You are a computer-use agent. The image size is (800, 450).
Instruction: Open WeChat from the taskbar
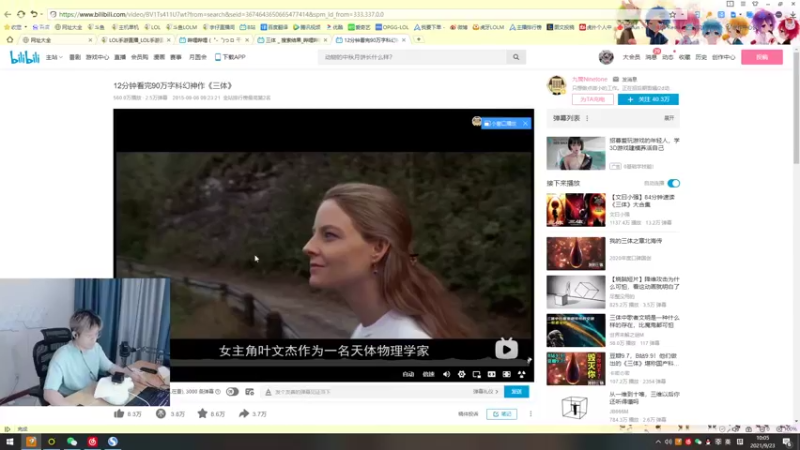pyautogui.click(x=72, y=442)
